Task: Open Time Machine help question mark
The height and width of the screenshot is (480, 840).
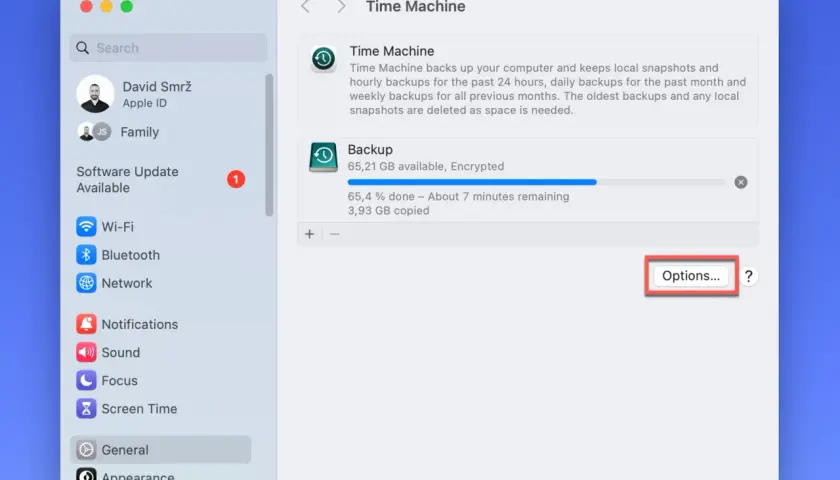Action: (748, 276)
